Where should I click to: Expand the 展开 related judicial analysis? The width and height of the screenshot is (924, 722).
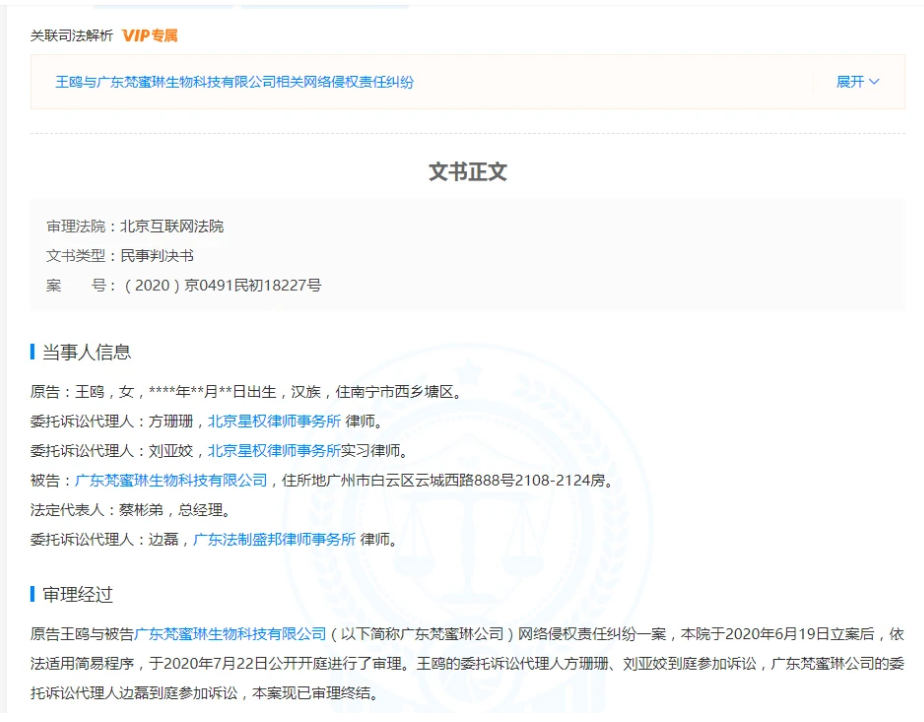point(857,82)
